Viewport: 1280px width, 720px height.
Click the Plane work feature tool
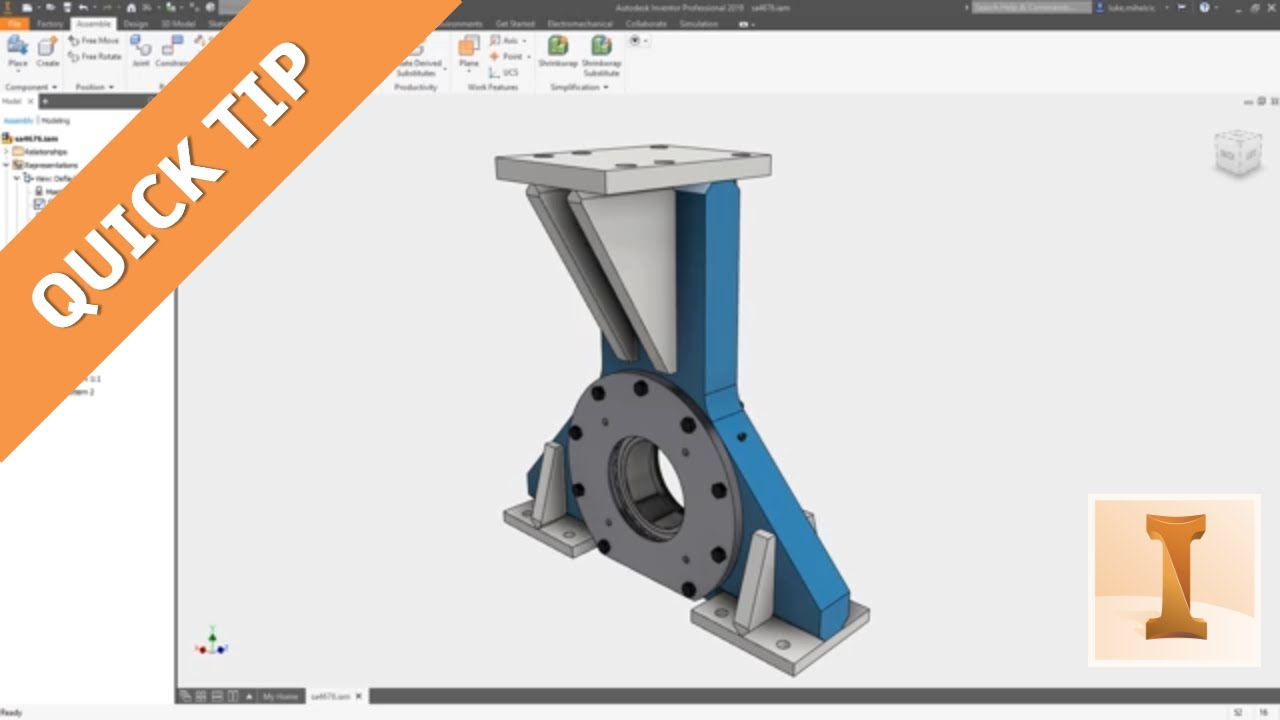[x=468, y=51]
